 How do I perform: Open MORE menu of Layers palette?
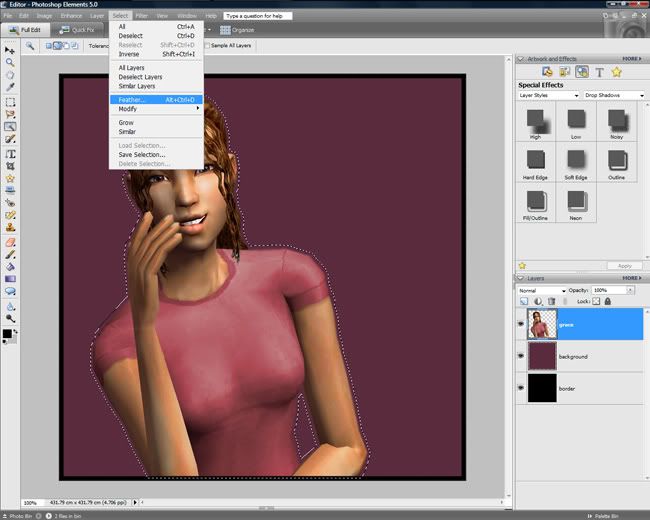[x=631, y=278]
